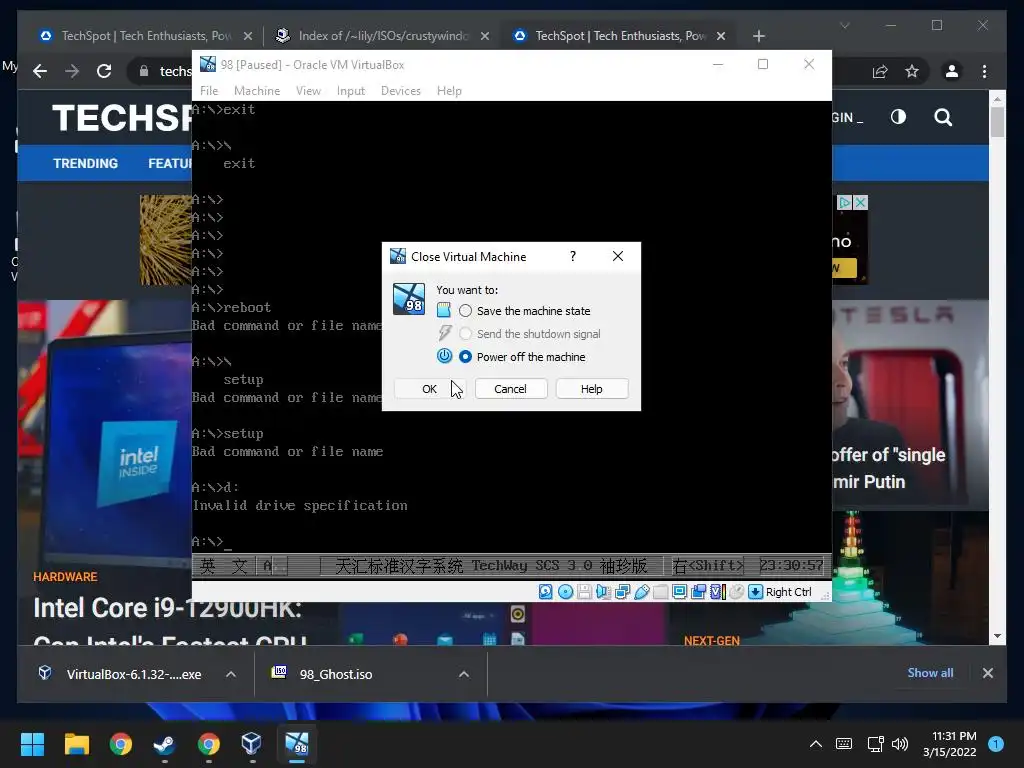Open the Machine menu in VirtualBox
The image size is (1024, 768).
click(257, 91)
